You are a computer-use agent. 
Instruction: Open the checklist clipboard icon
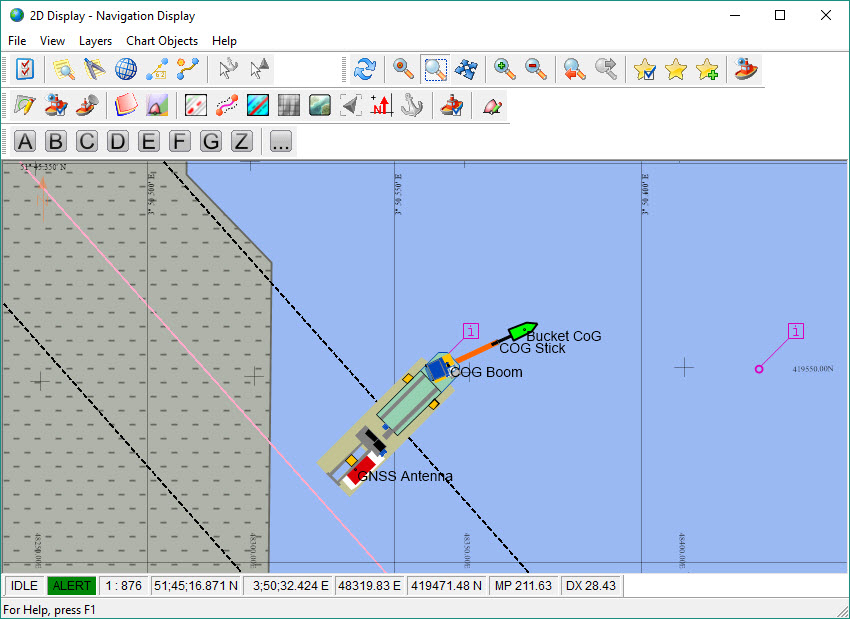click(x=25, y=69)
